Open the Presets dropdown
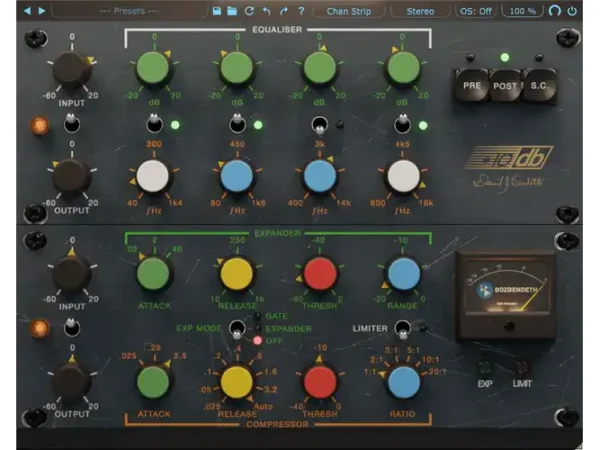This screenshot has height=450, width=600. pyautogui.click(x=129, y=11)
